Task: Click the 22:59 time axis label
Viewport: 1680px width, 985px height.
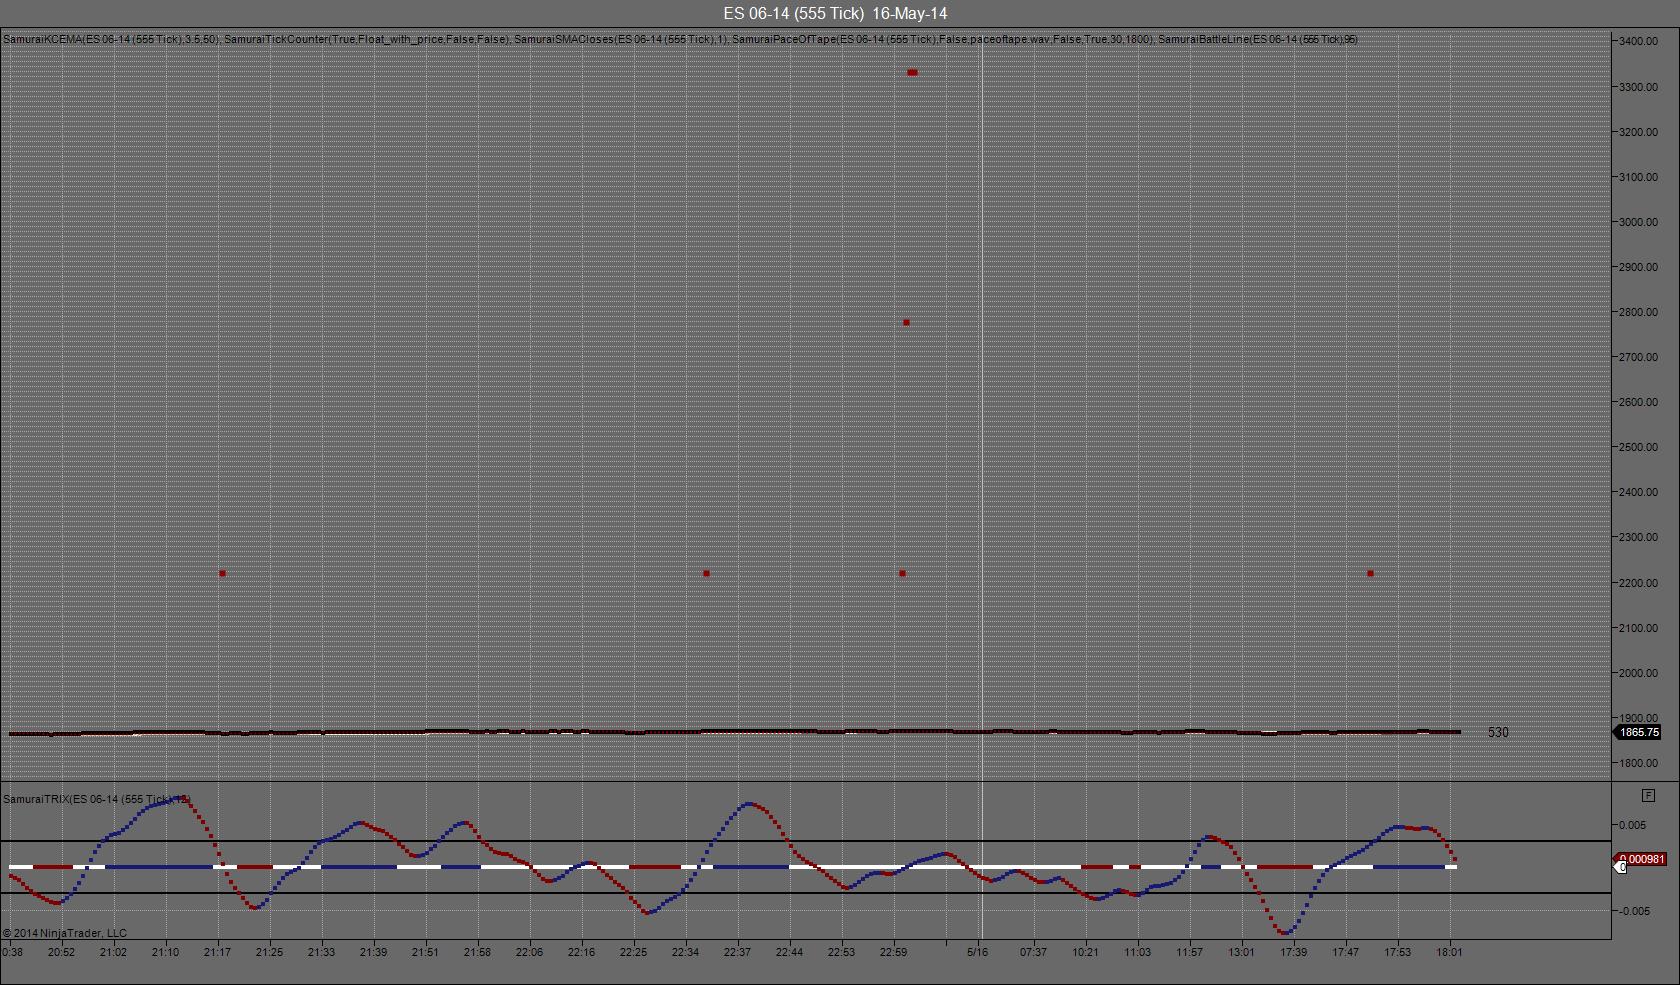Action: (893, 952)
